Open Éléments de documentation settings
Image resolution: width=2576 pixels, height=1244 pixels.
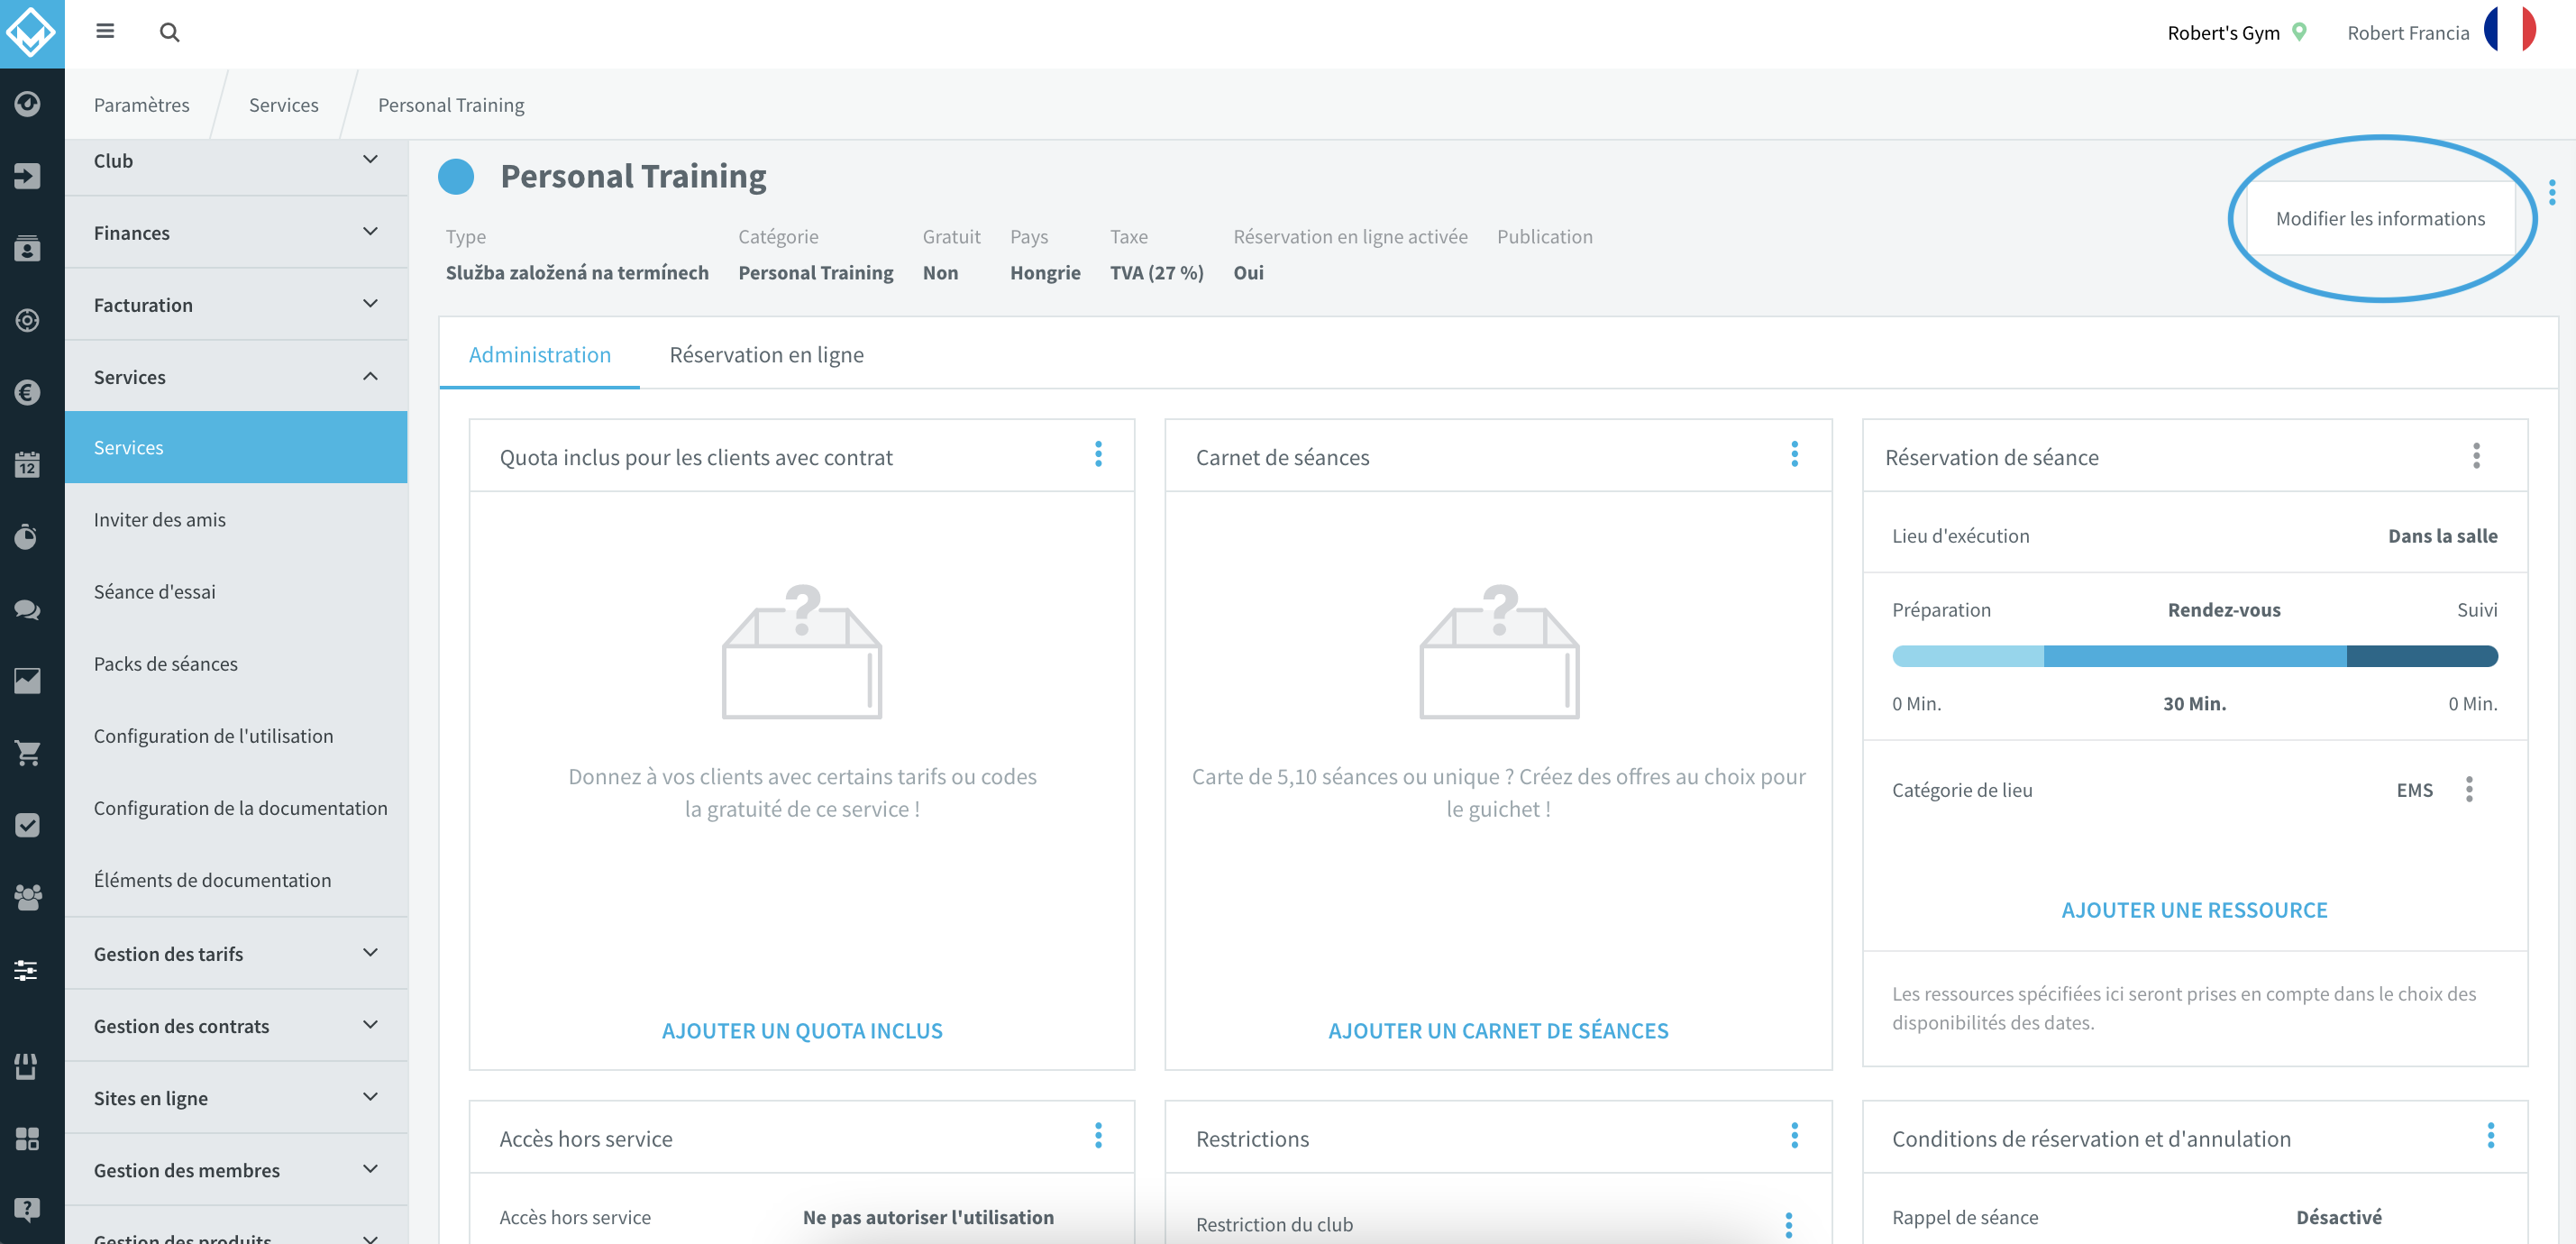(x=236, y=880)
